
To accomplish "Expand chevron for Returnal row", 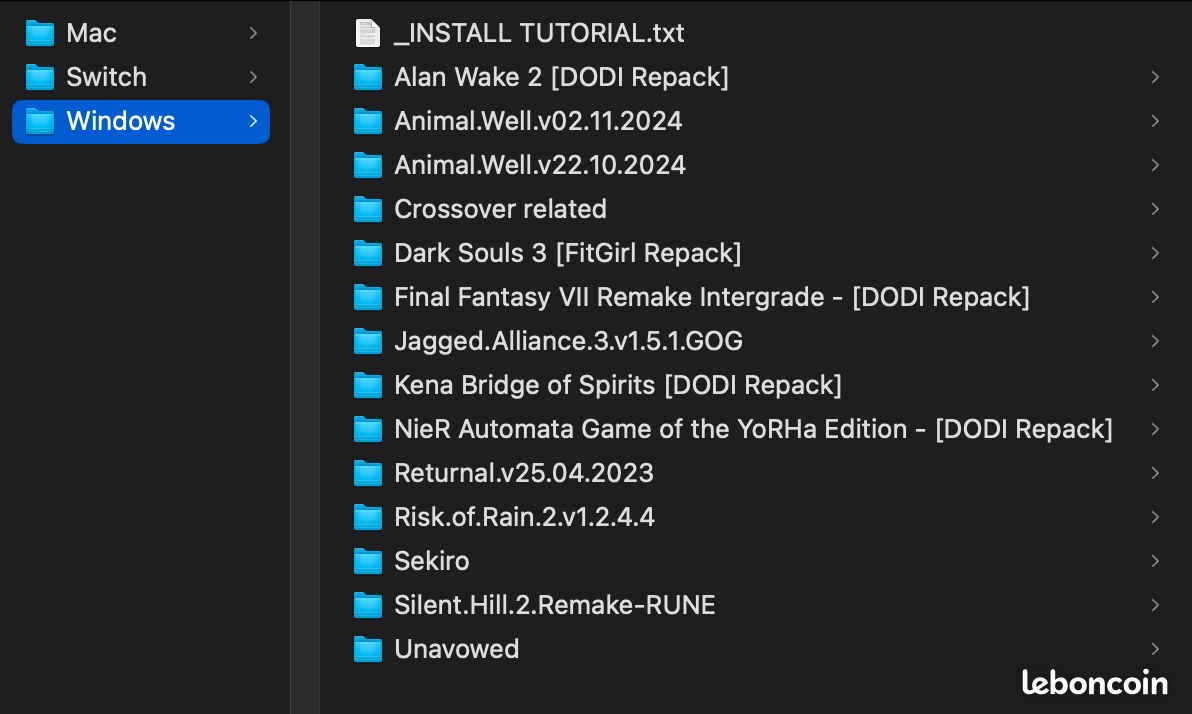I will coord(1155,474).
